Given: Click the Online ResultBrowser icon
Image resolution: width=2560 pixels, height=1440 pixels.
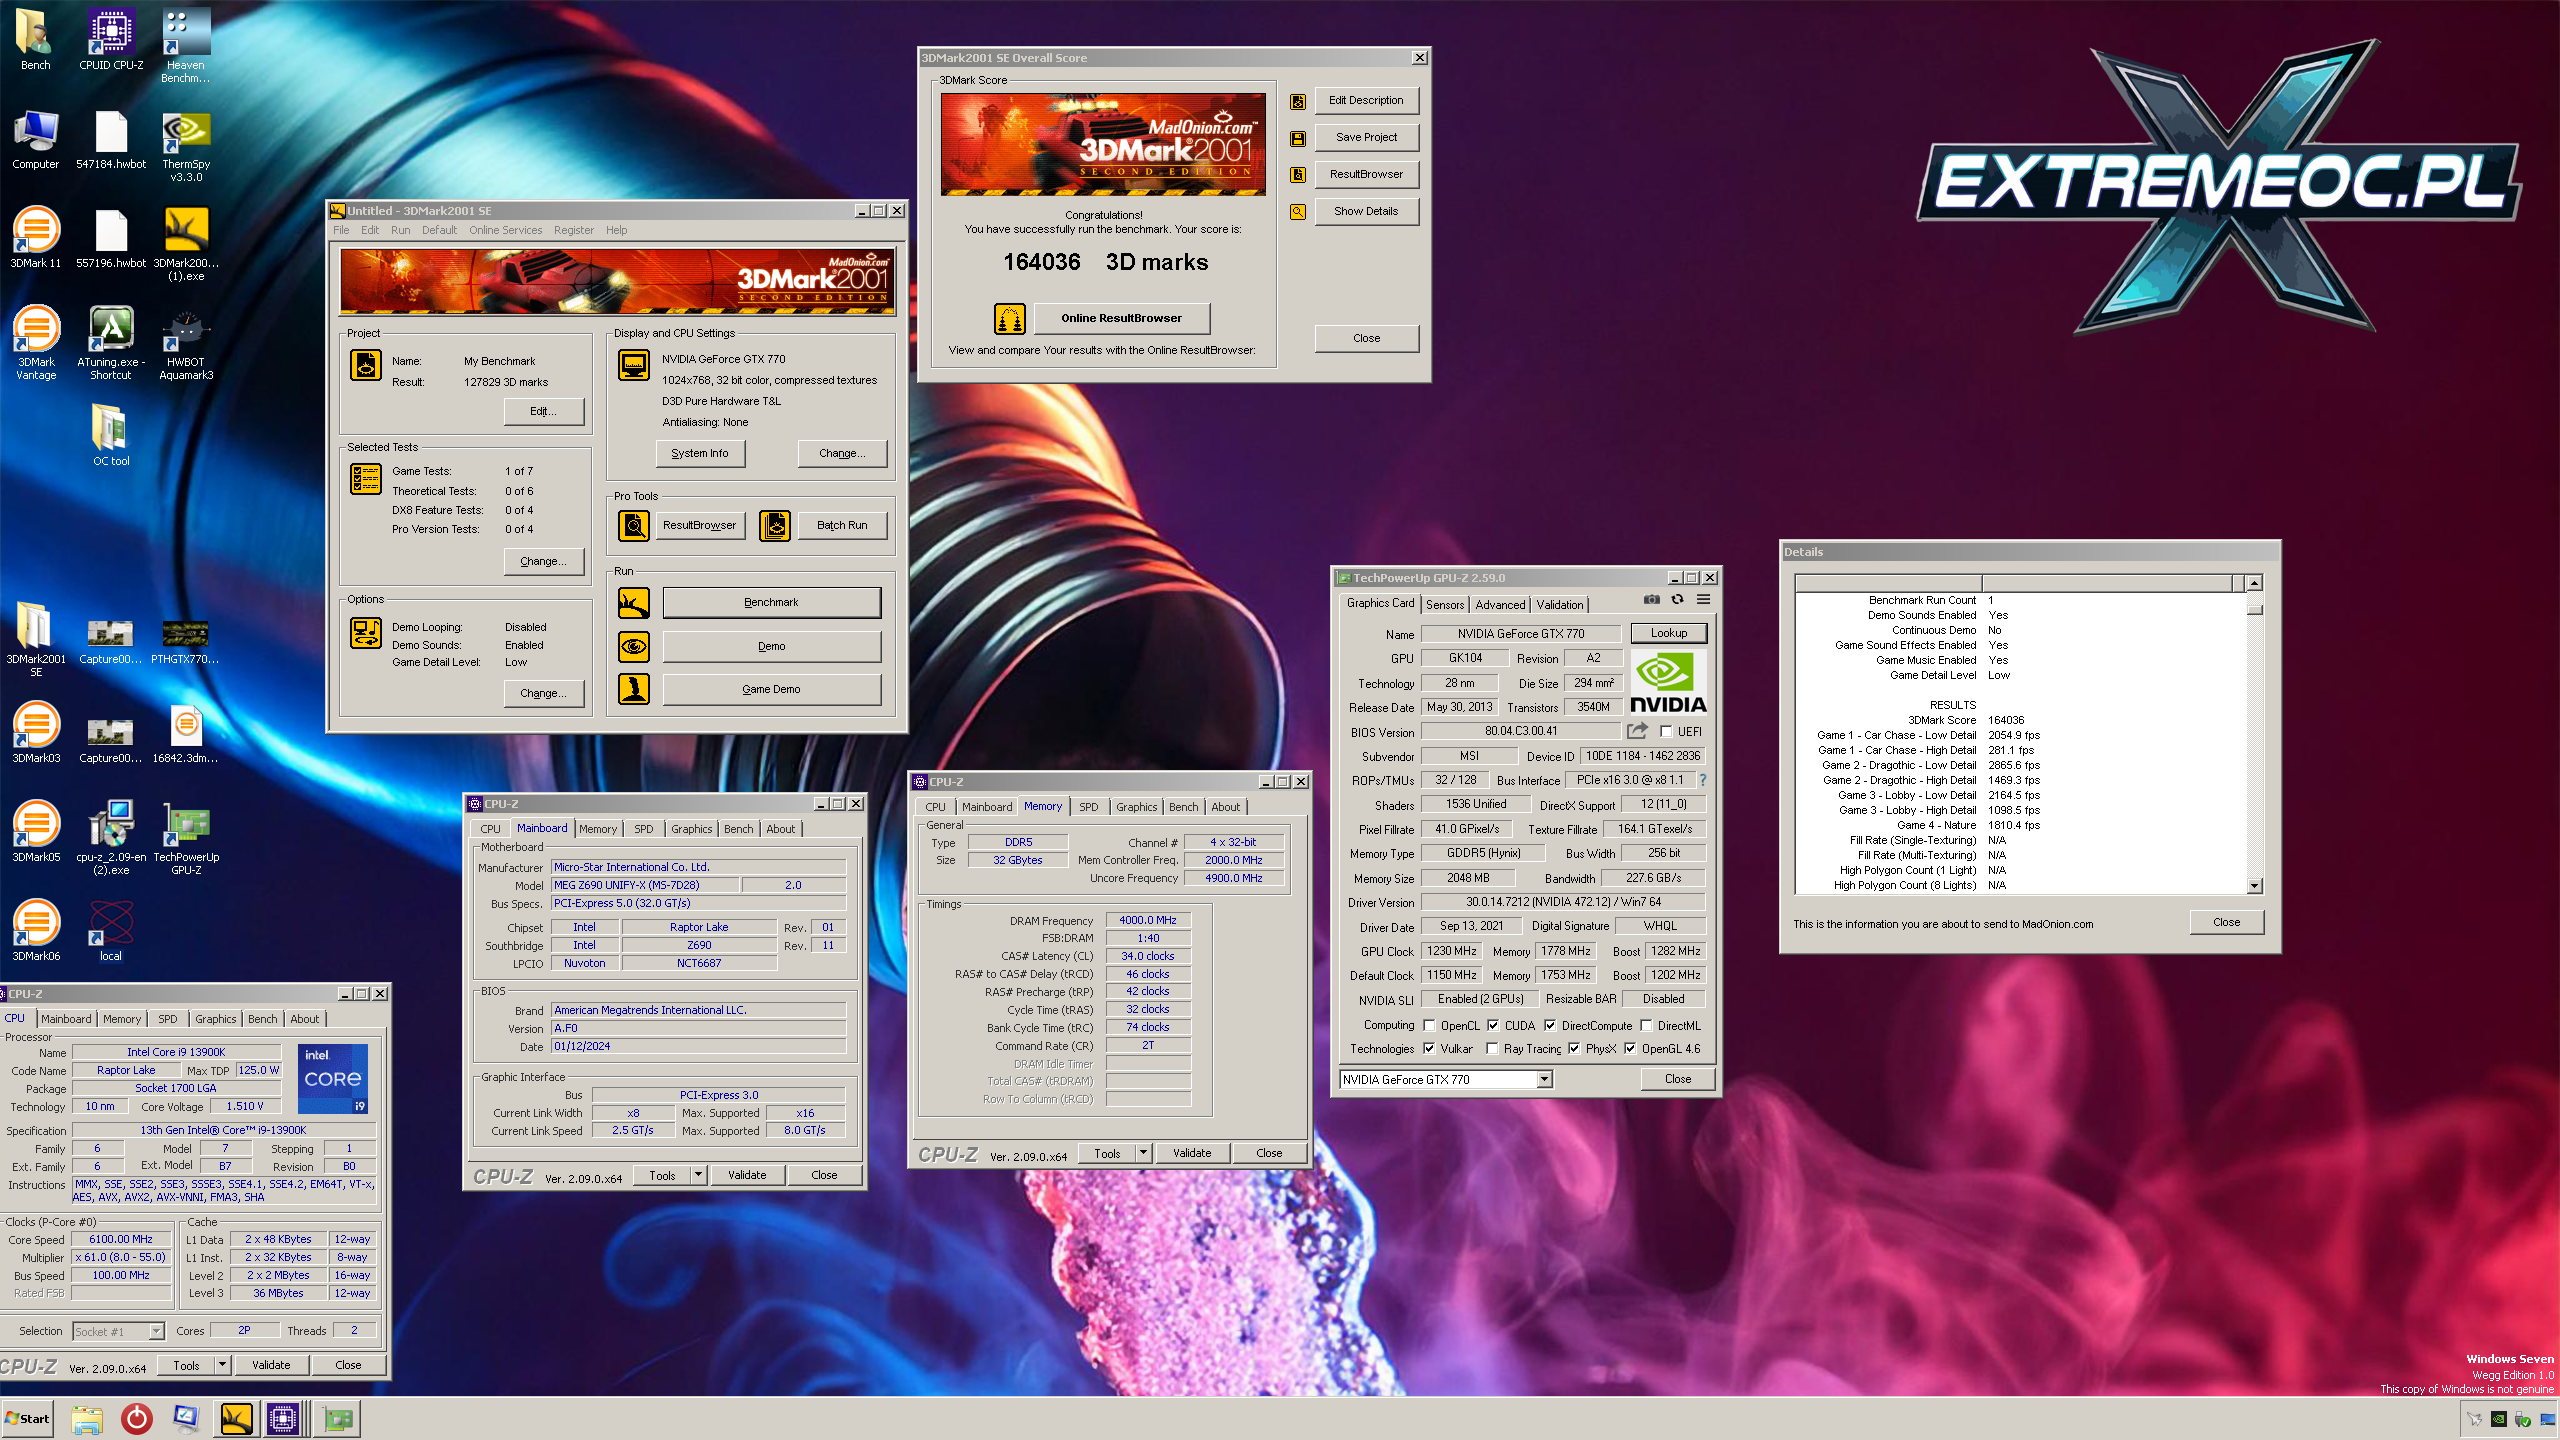Looking at the screenshot, I should tap(1010, 319).
